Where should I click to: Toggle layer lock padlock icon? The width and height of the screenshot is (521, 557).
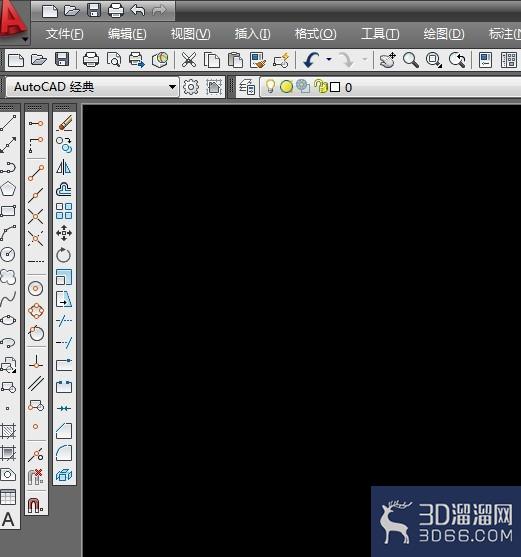pos(321,86)
